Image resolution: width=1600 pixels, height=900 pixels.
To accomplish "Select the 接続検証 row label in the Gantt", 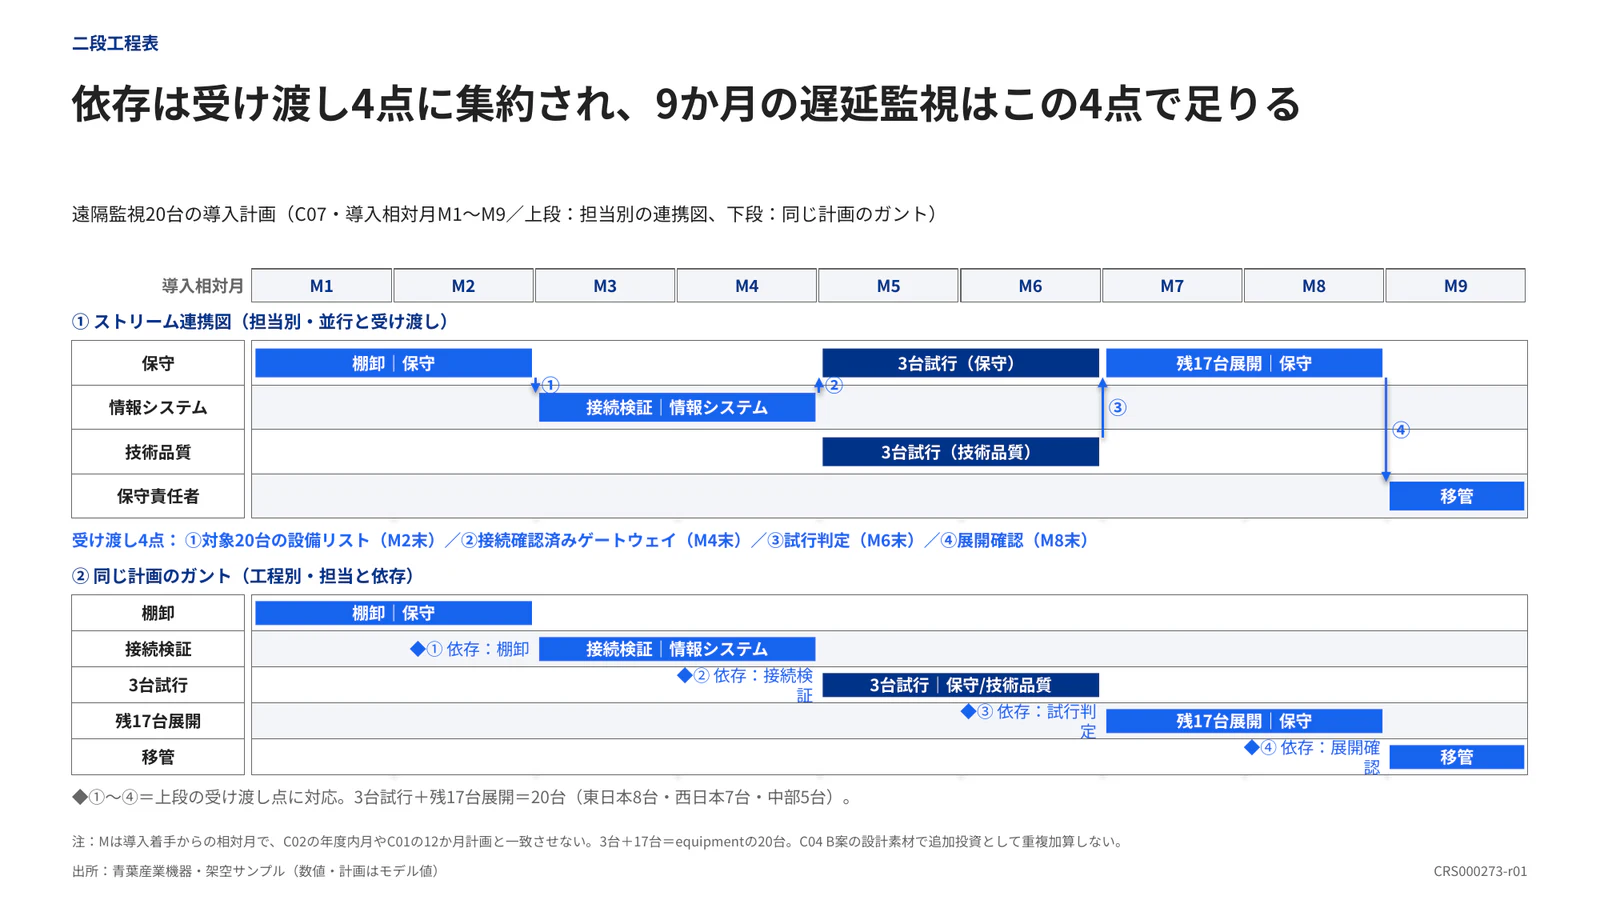I will (x=158, y=649).
